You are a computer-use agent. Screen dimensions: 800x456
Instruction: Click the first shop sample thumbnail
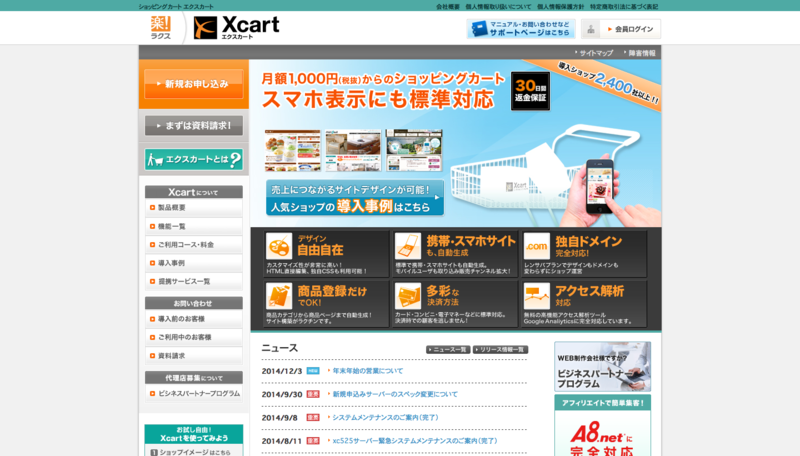coord(292,150)
